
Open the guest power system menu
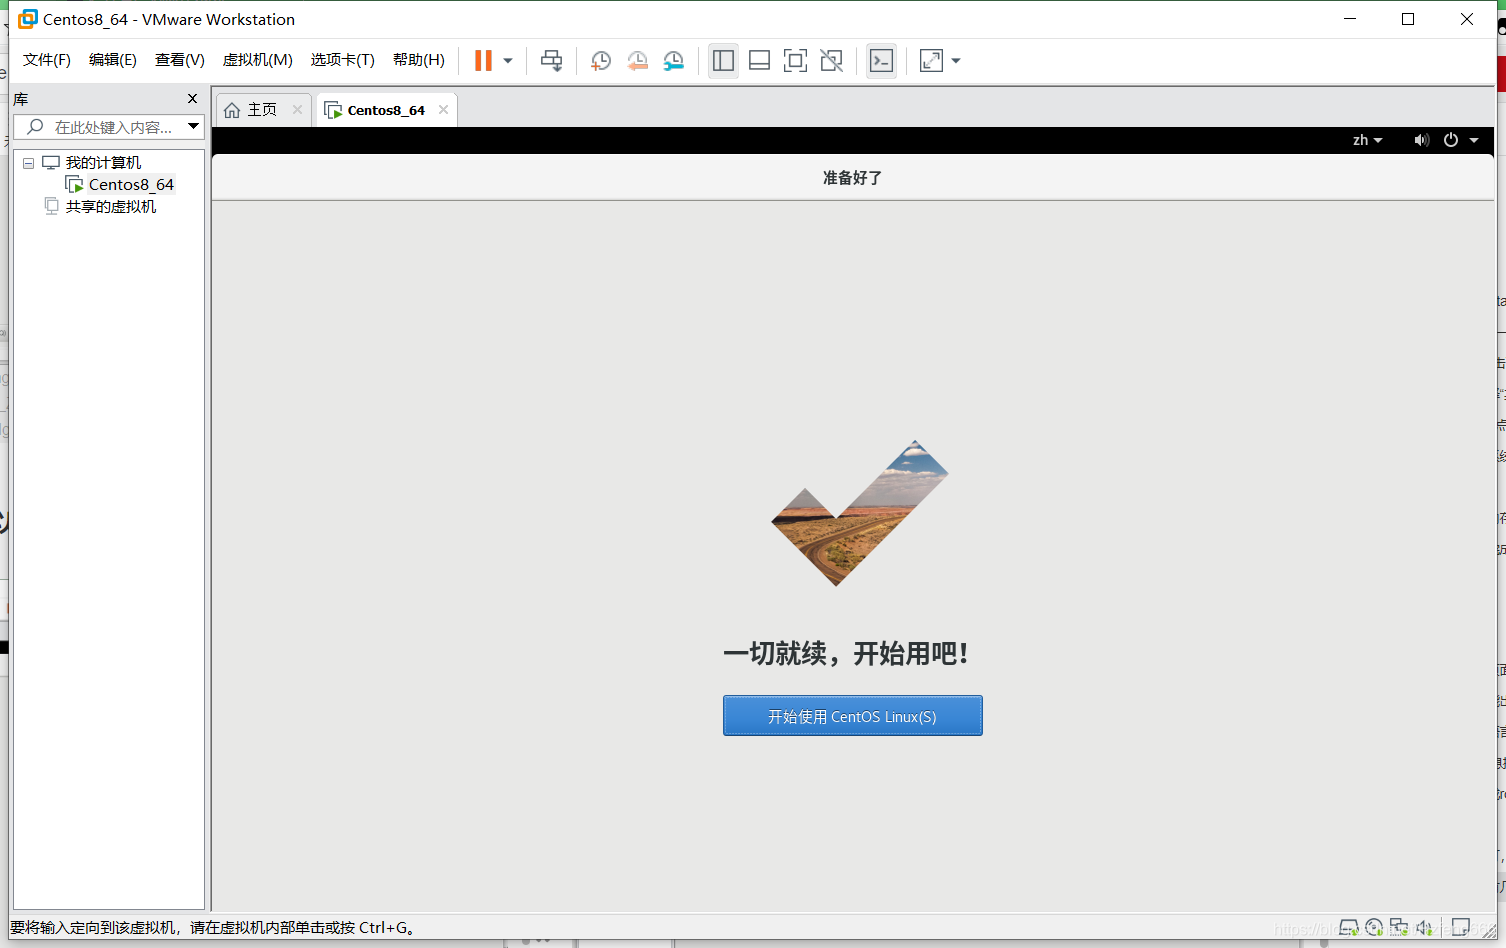(x=1451, y=140)
